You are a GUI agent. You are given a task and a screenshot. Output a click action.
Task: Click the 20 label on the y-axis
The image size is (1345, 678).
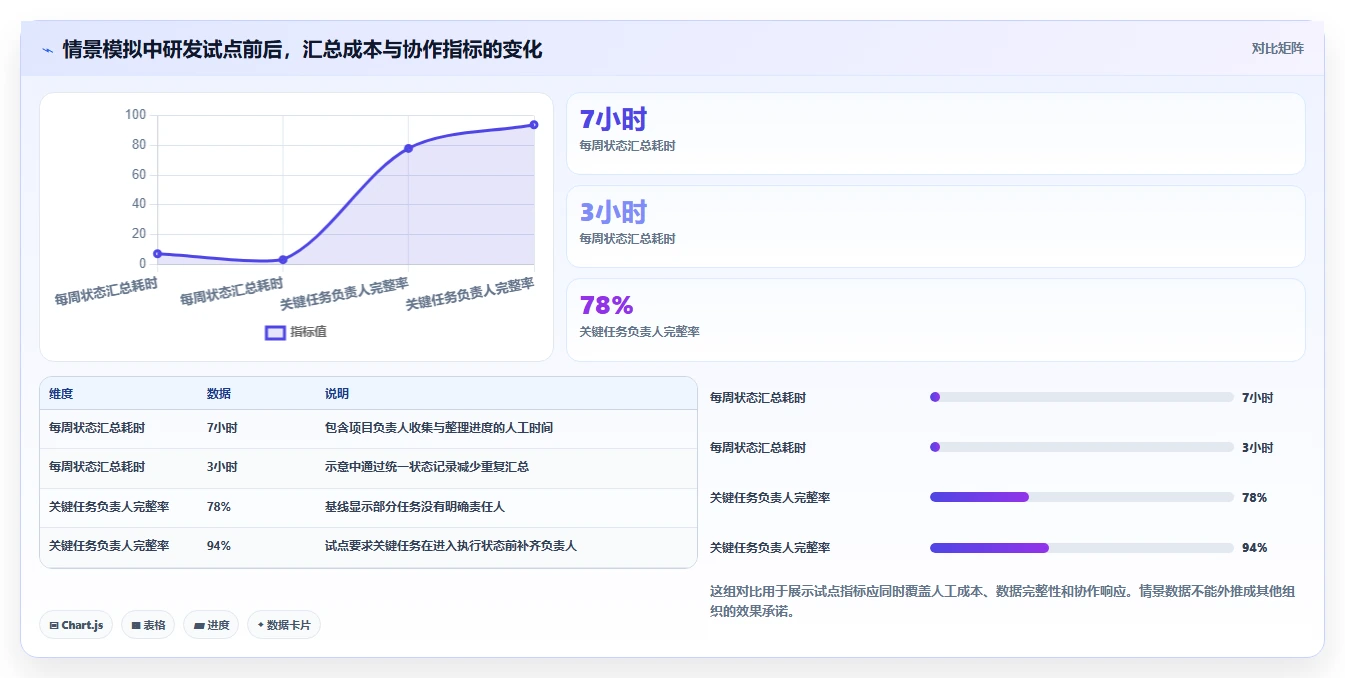click(x=139, y=234)
